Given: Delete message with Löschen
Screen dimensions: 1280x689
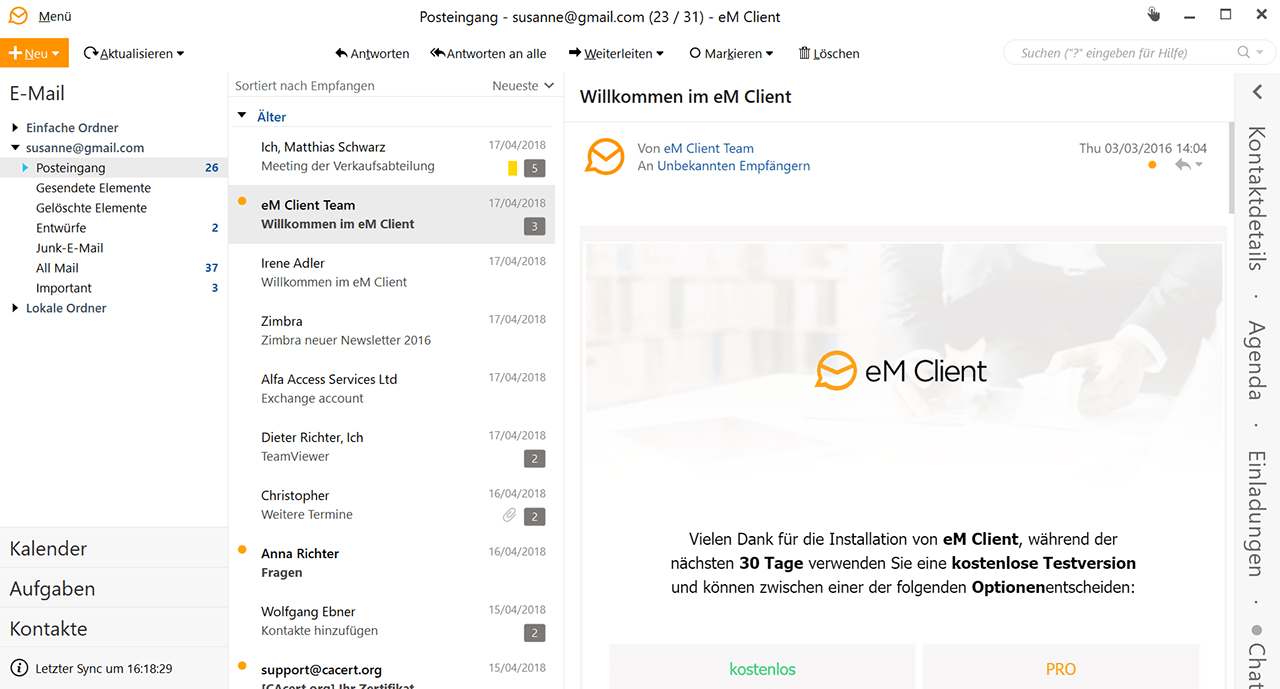Looking at the screenshot, I should (x=829, y=54).
